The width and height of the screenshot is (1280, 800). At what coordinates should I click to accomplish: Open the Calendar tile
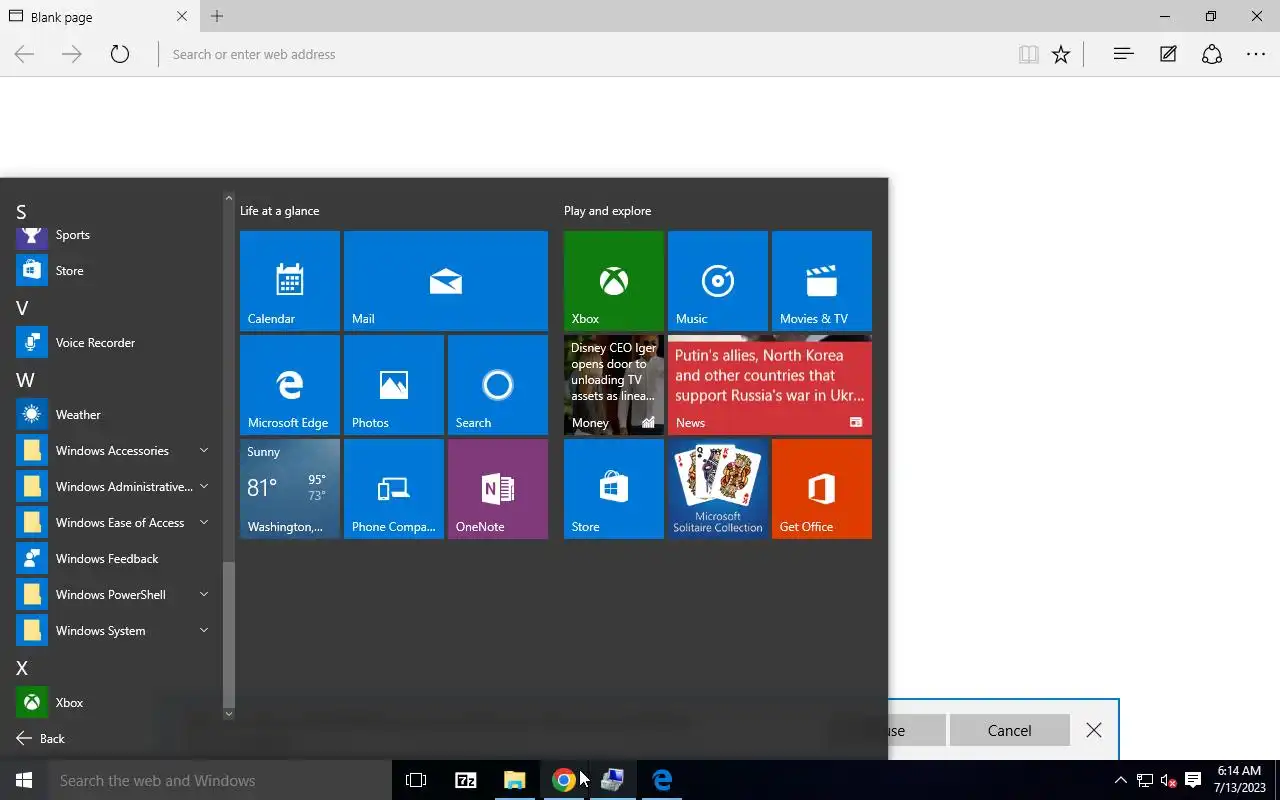coord(290,281)
